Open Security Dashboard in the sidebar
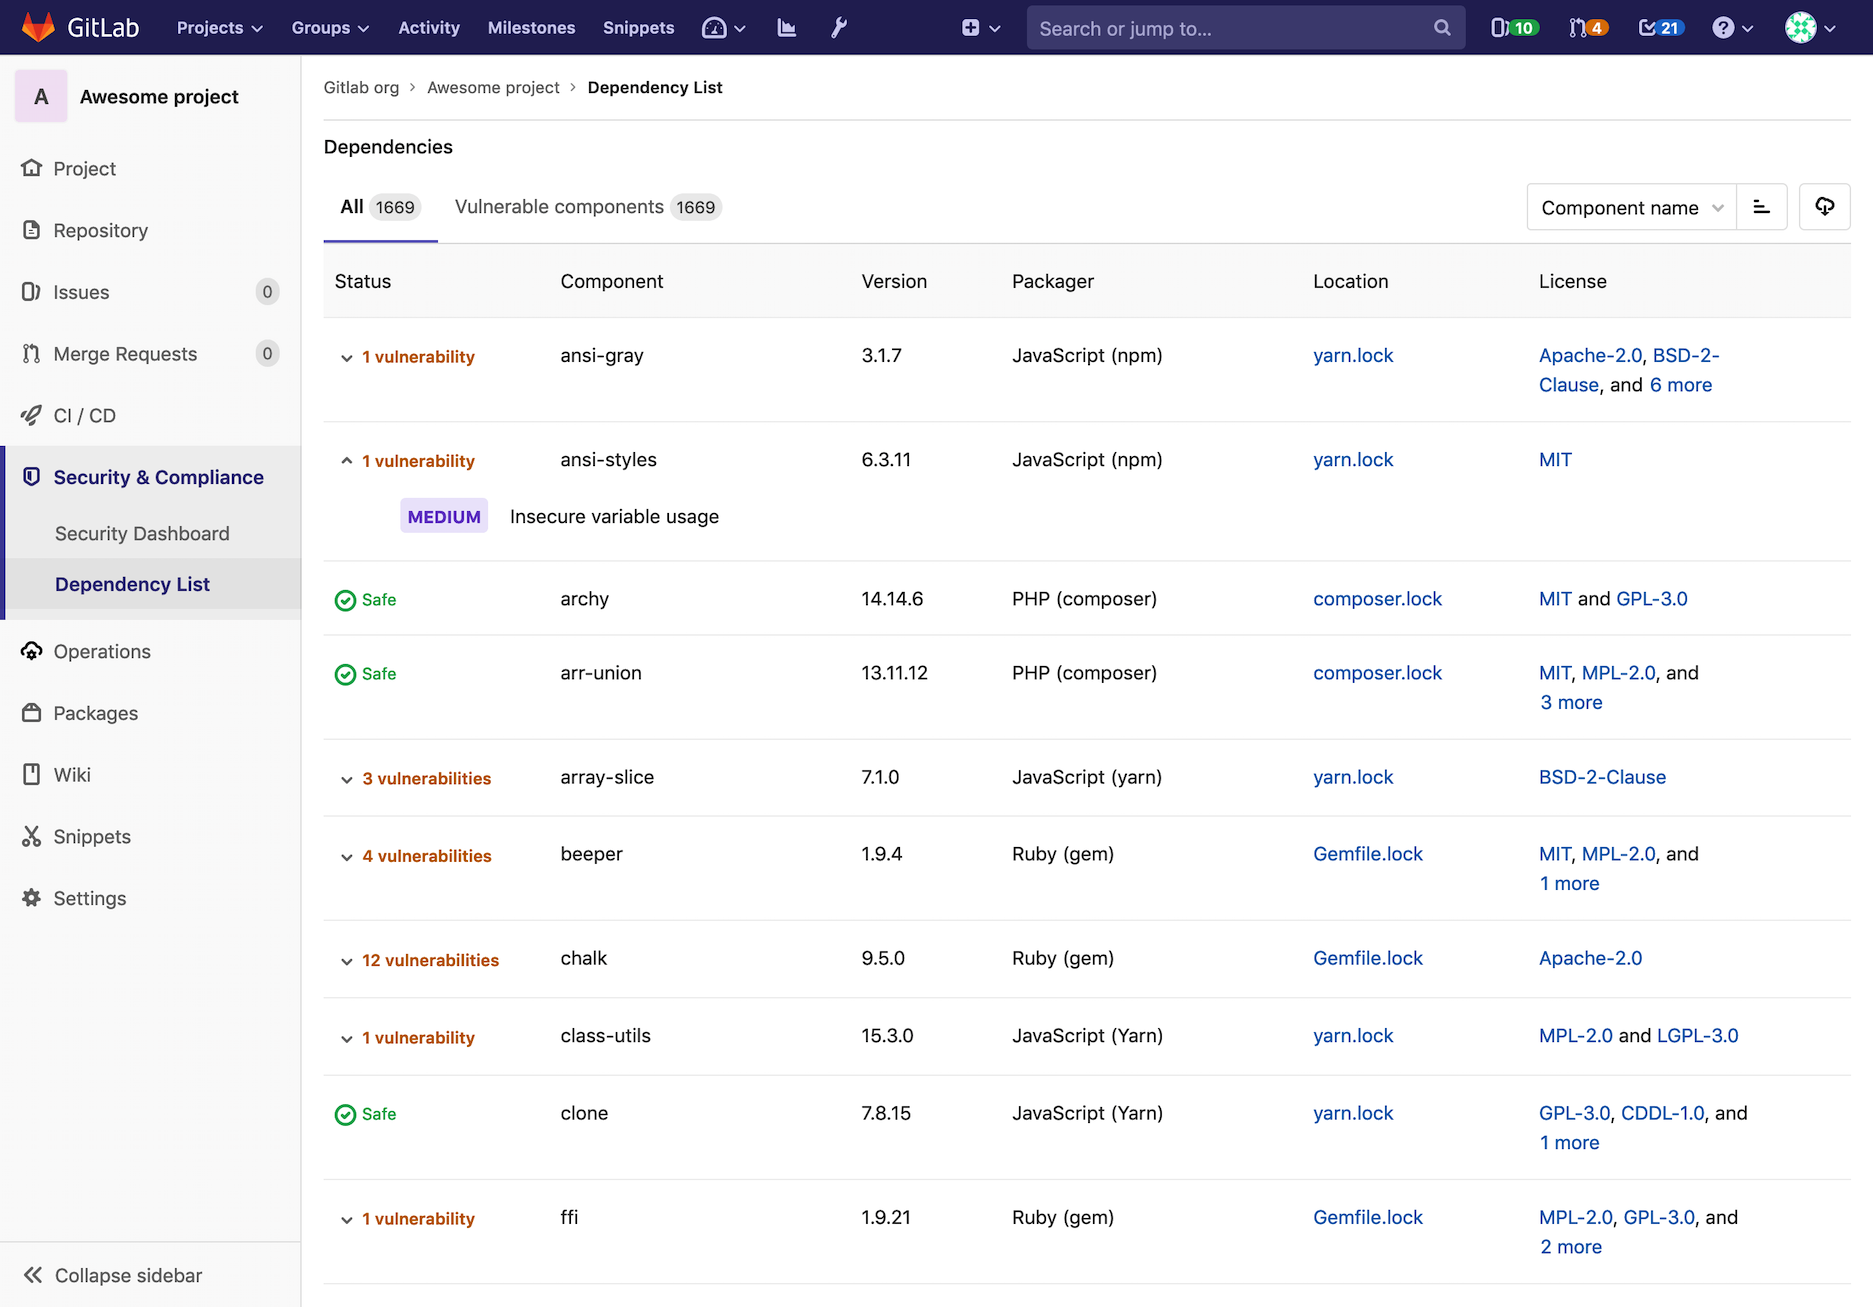This screenshot has height=1307, width=1873. tap(142, 534)
